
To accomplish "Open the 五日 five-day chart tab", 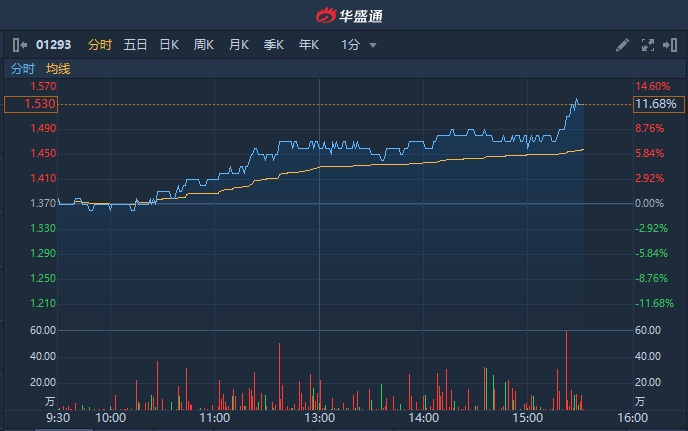I will point(135,45).
